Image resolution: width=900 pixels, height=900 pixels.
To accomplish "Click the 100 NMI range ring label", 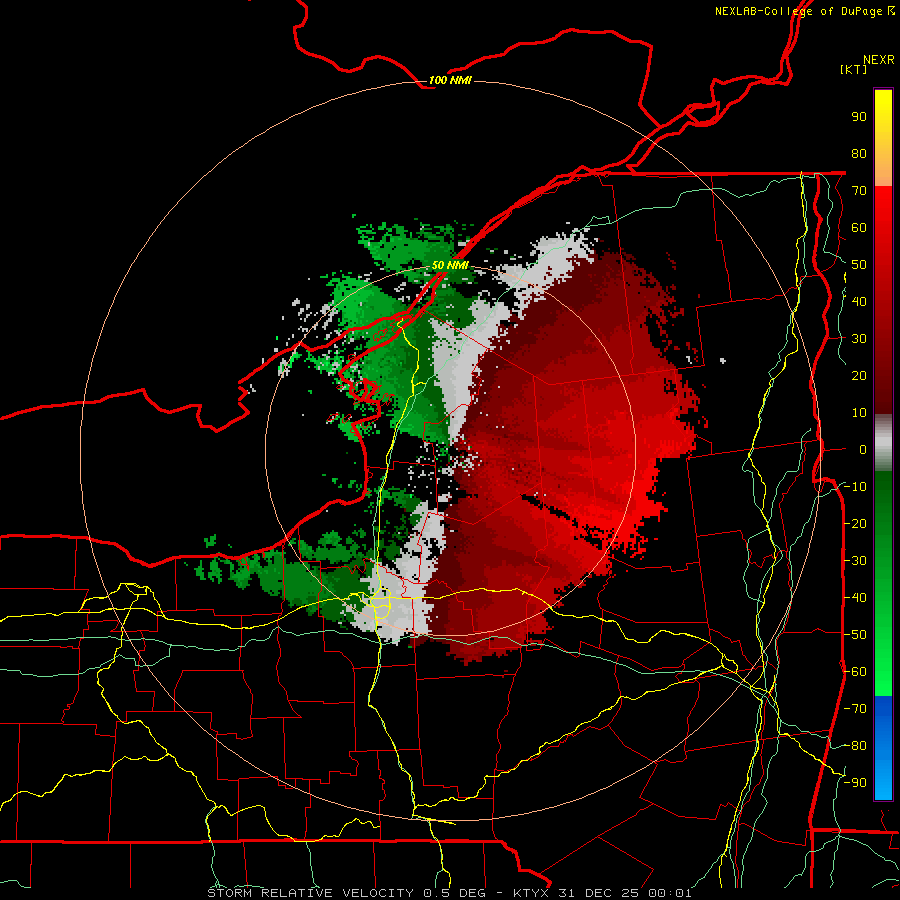I will pos(450,80).
